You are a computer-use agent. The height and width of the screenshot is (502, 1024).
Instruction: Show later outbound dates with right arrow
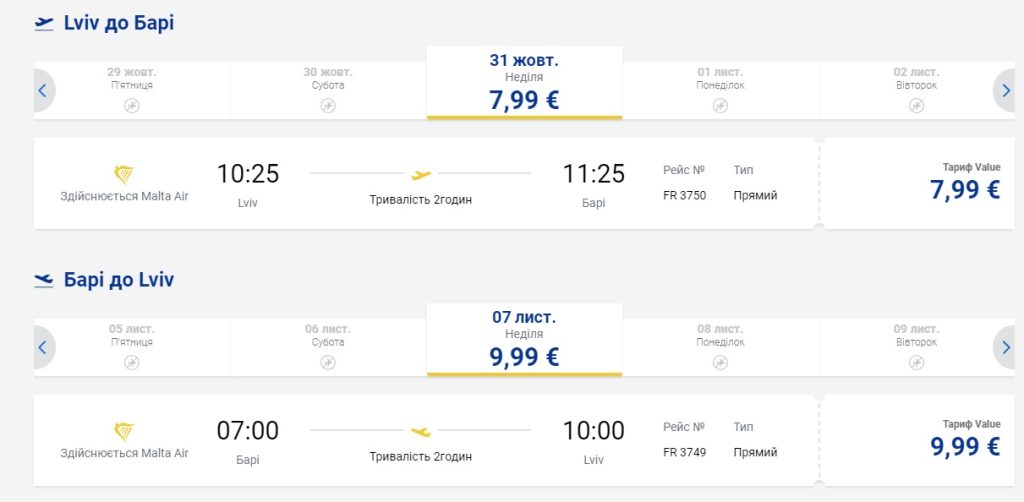[x=1006, y=91]
